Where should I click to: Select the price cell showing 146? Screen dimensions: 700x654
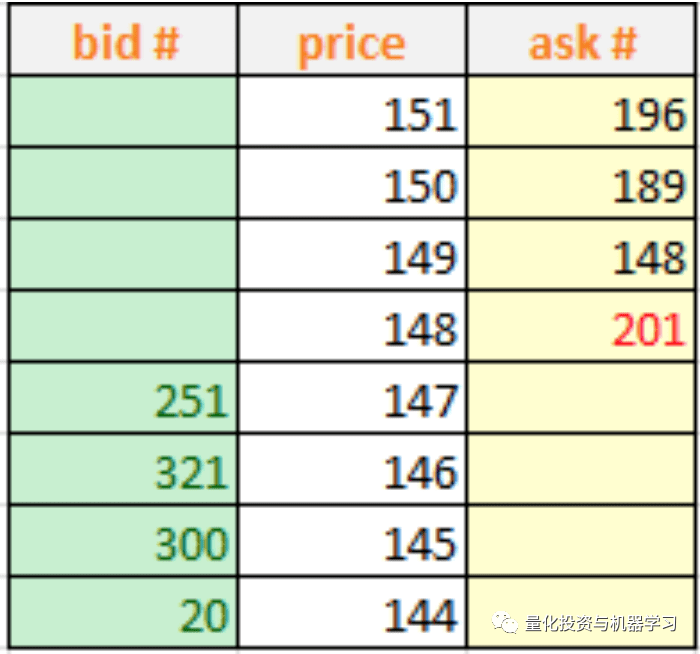point(352,470)
